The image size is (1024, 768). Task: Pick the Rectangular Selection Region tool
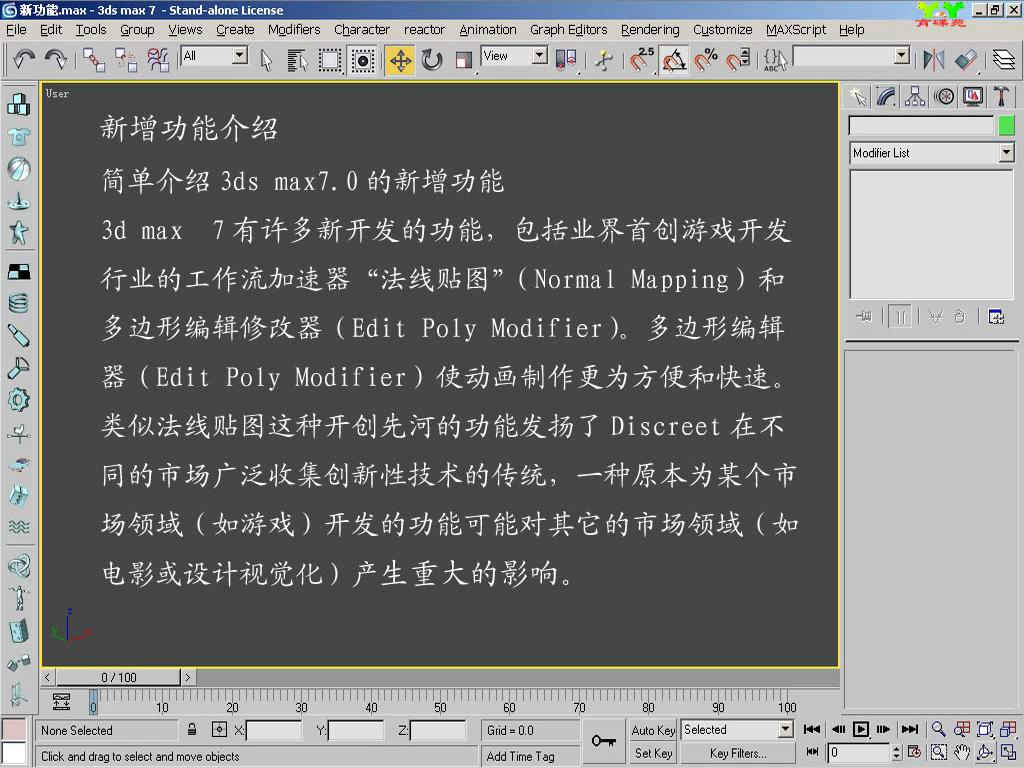tap(330, 60)
